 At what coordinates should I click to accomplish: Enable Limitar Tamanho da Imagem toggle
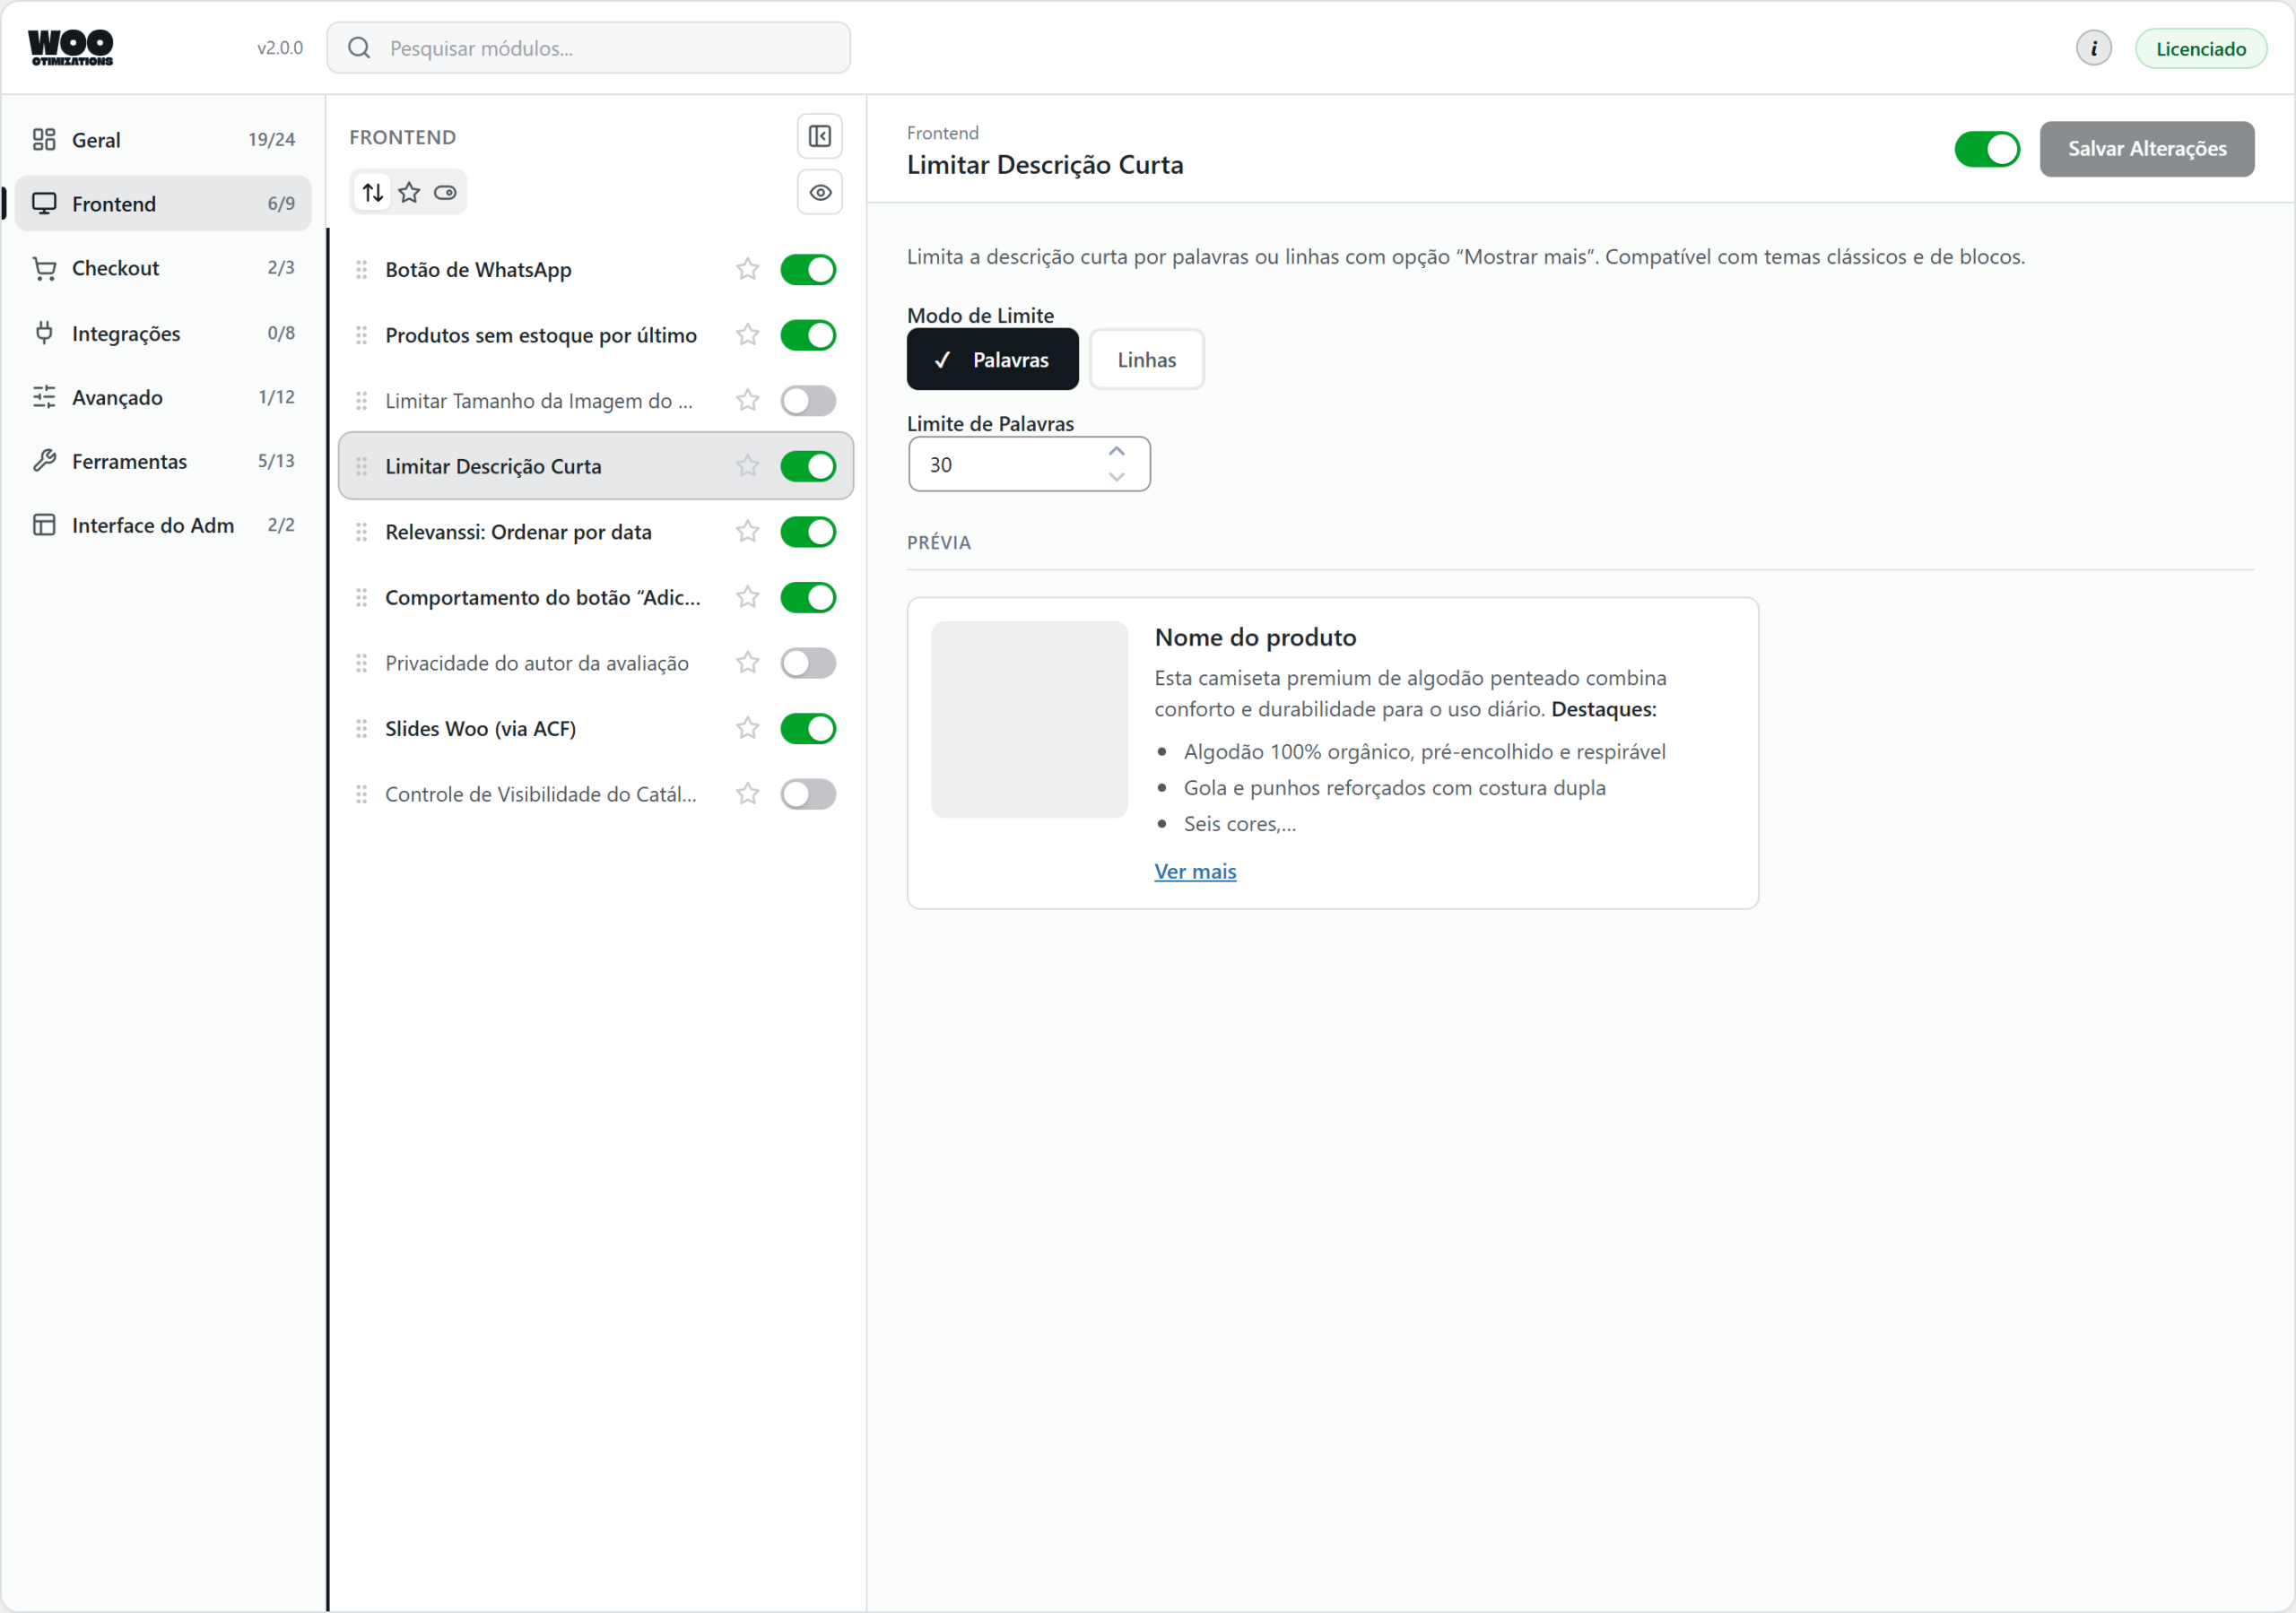808,401
